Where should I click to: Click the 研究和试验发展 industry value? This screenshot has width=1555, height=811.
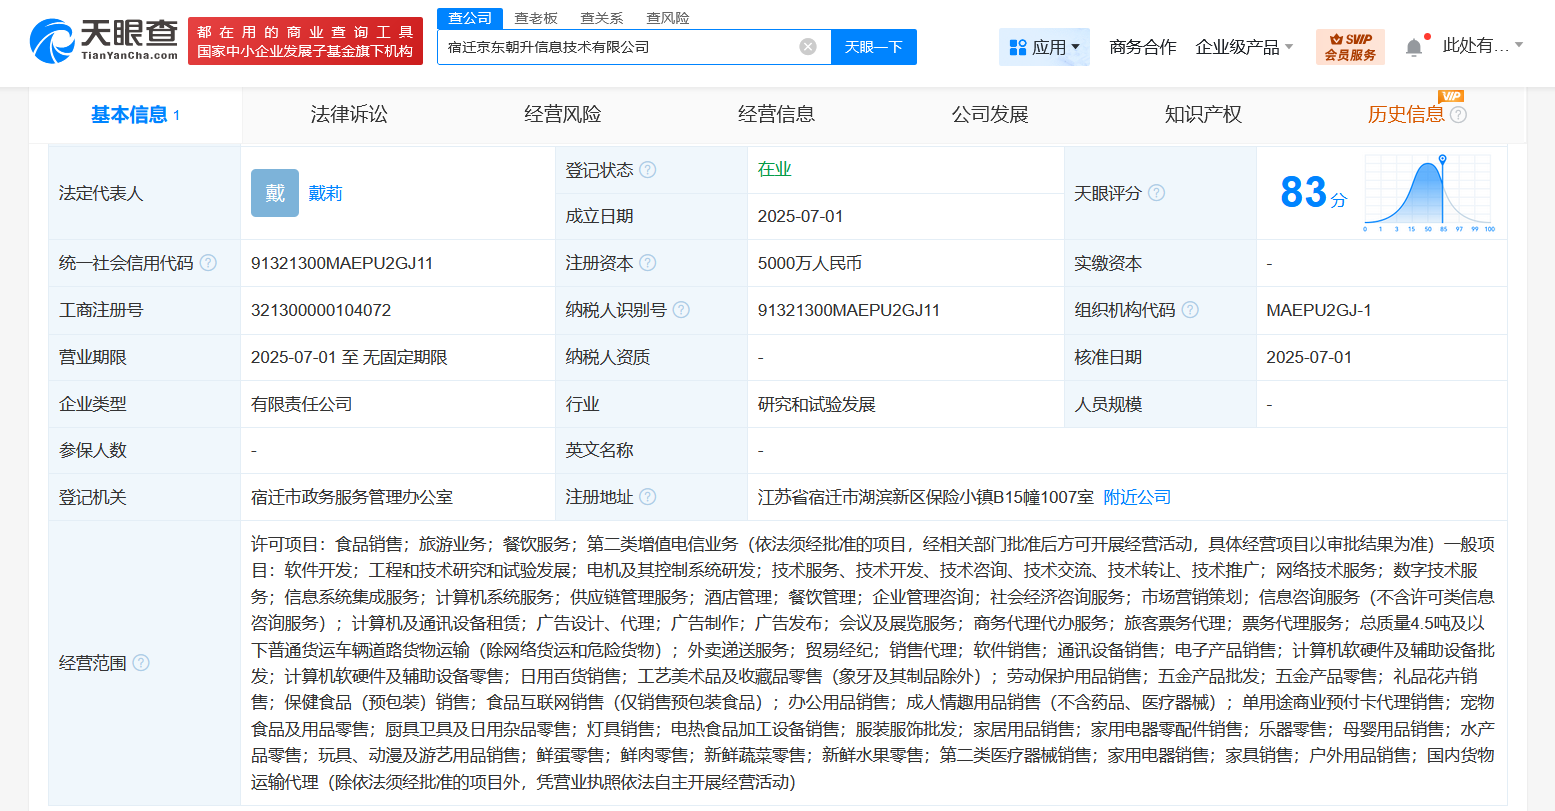tap(817, 404)
